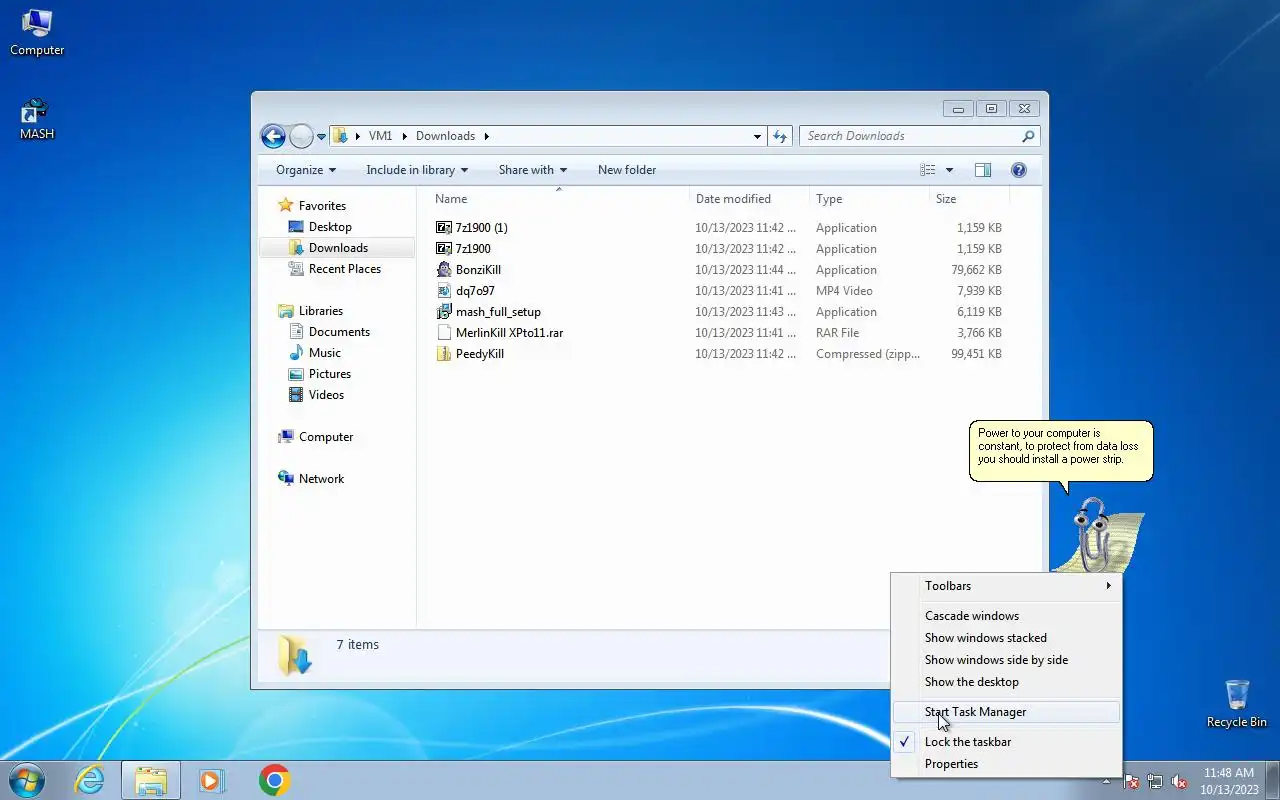Sort by Date modified column header
This screenshot has height=800, width=1280.
tap(749, 199)
